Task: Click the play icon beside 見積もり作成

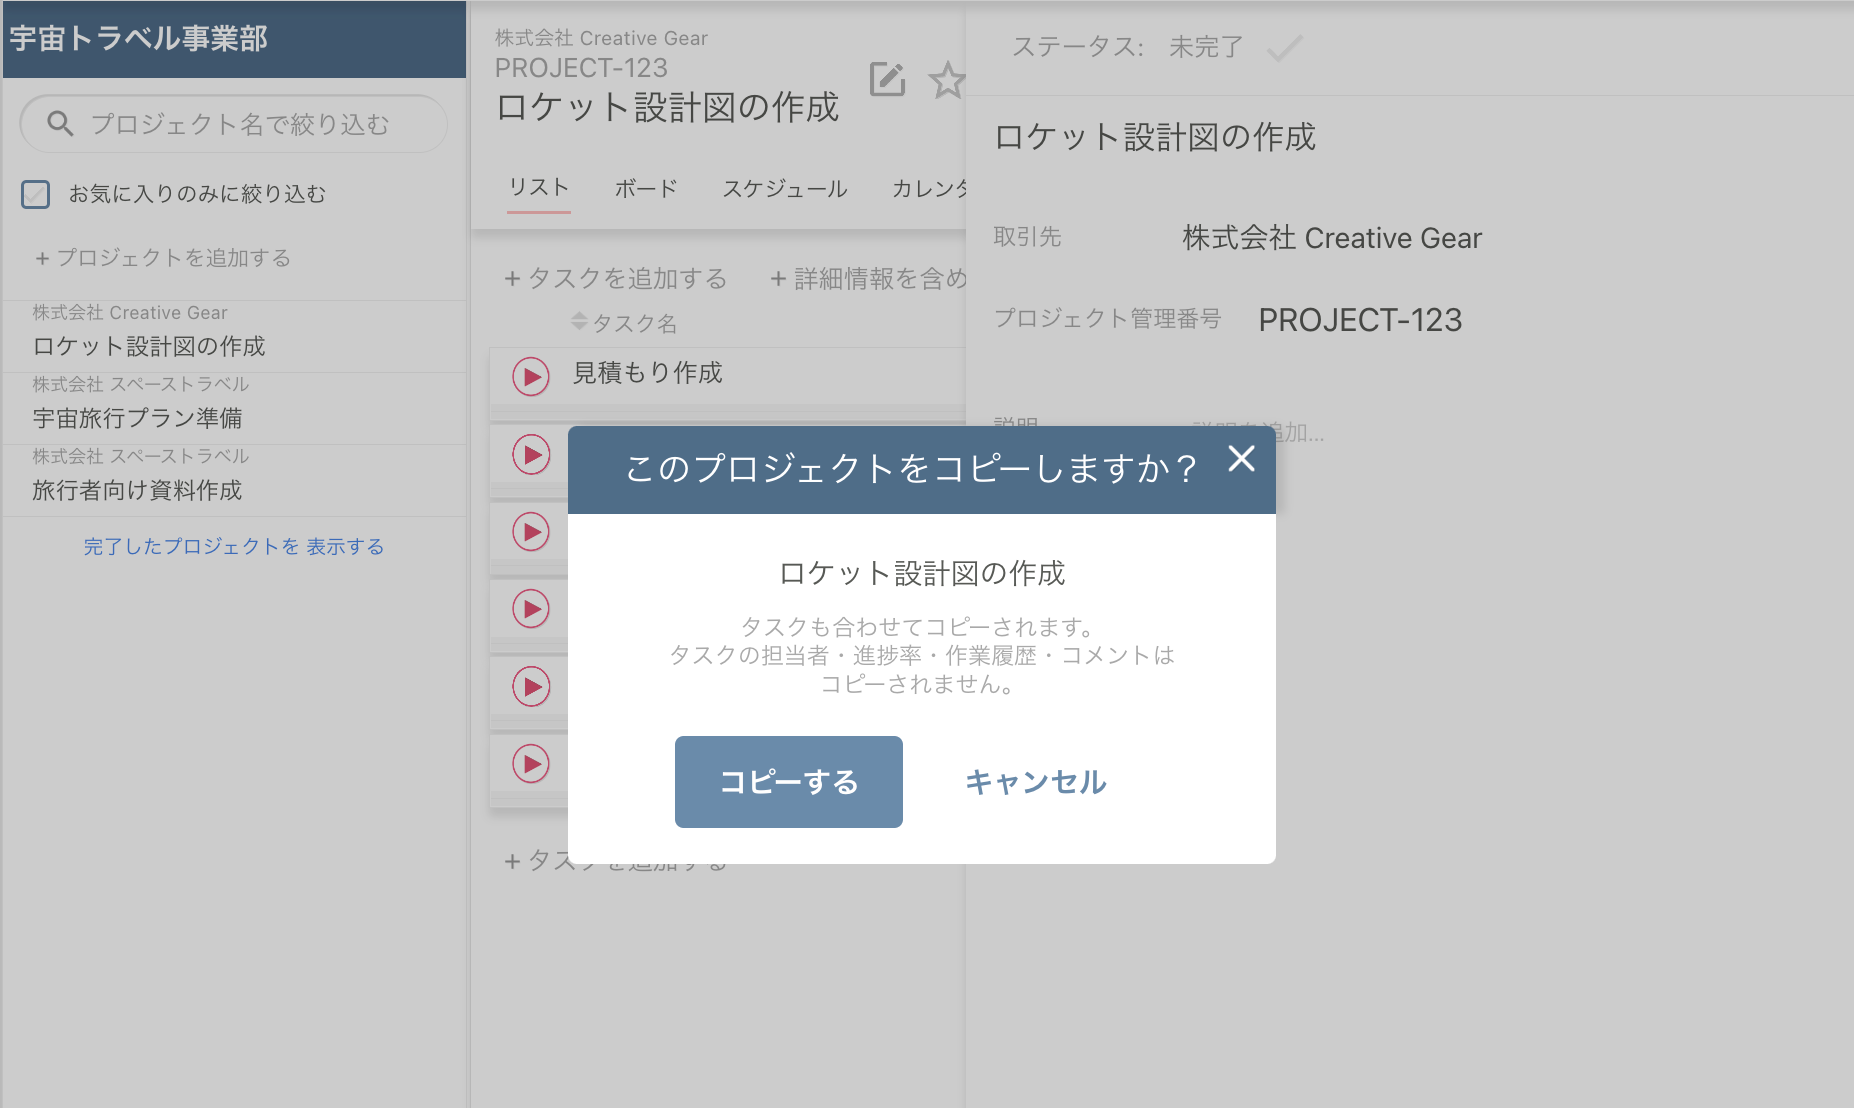Action: pos(531,377)
